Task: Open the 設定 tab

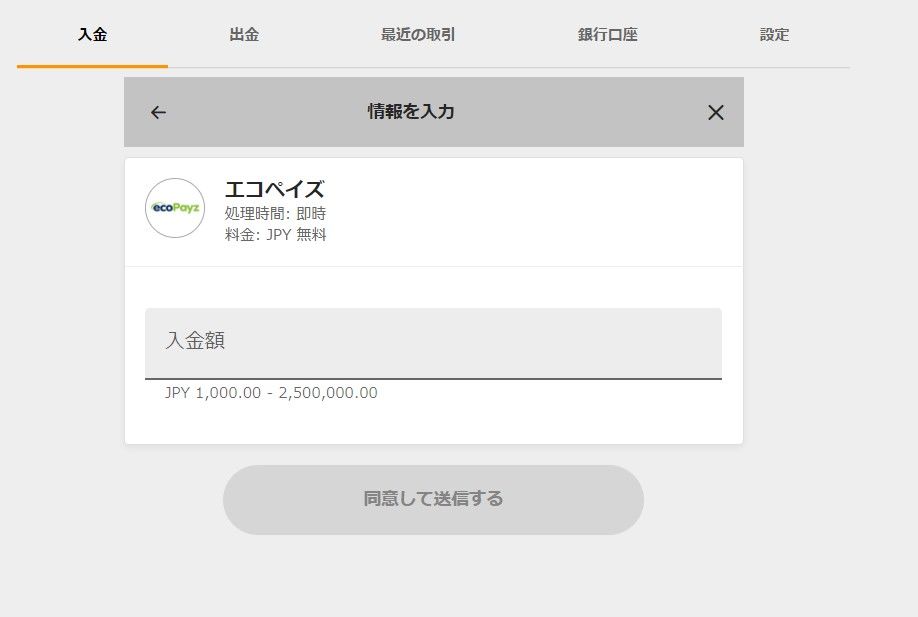Action: 774,35
